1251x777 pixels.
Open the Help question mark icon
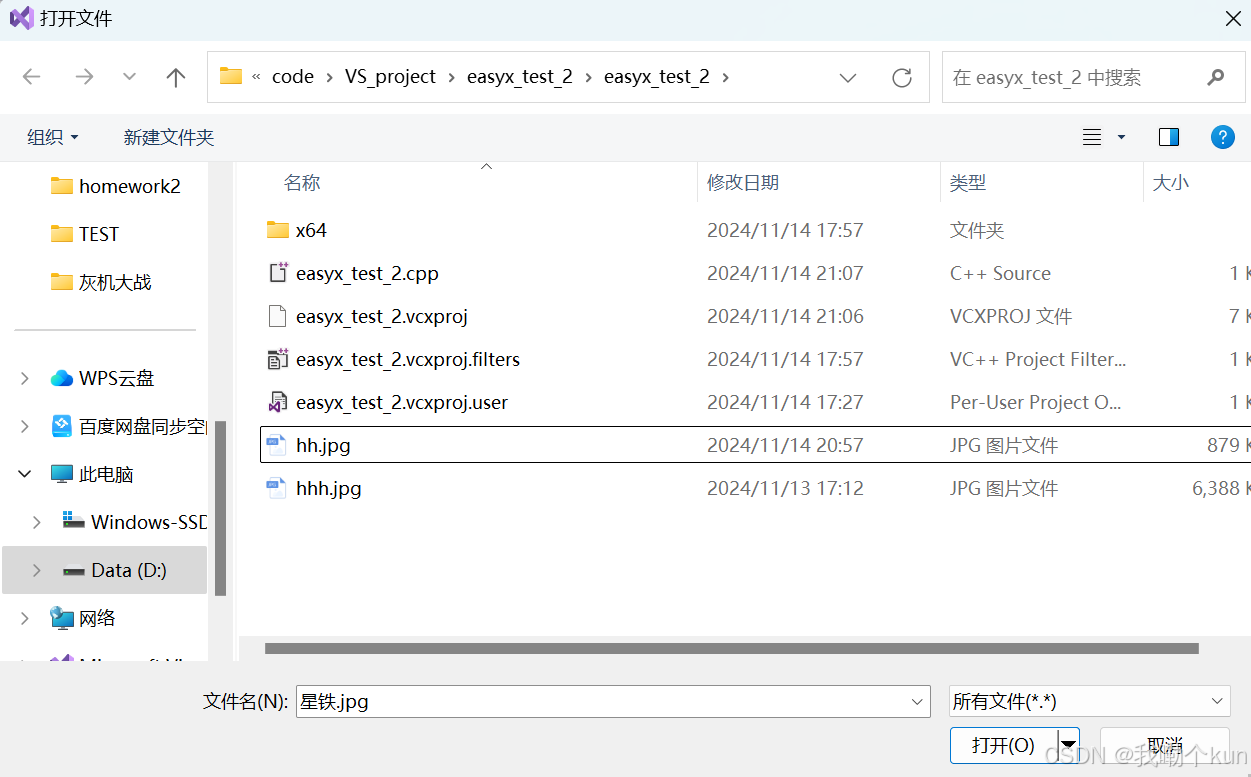pyautogui.click(x=1222, y=137)
